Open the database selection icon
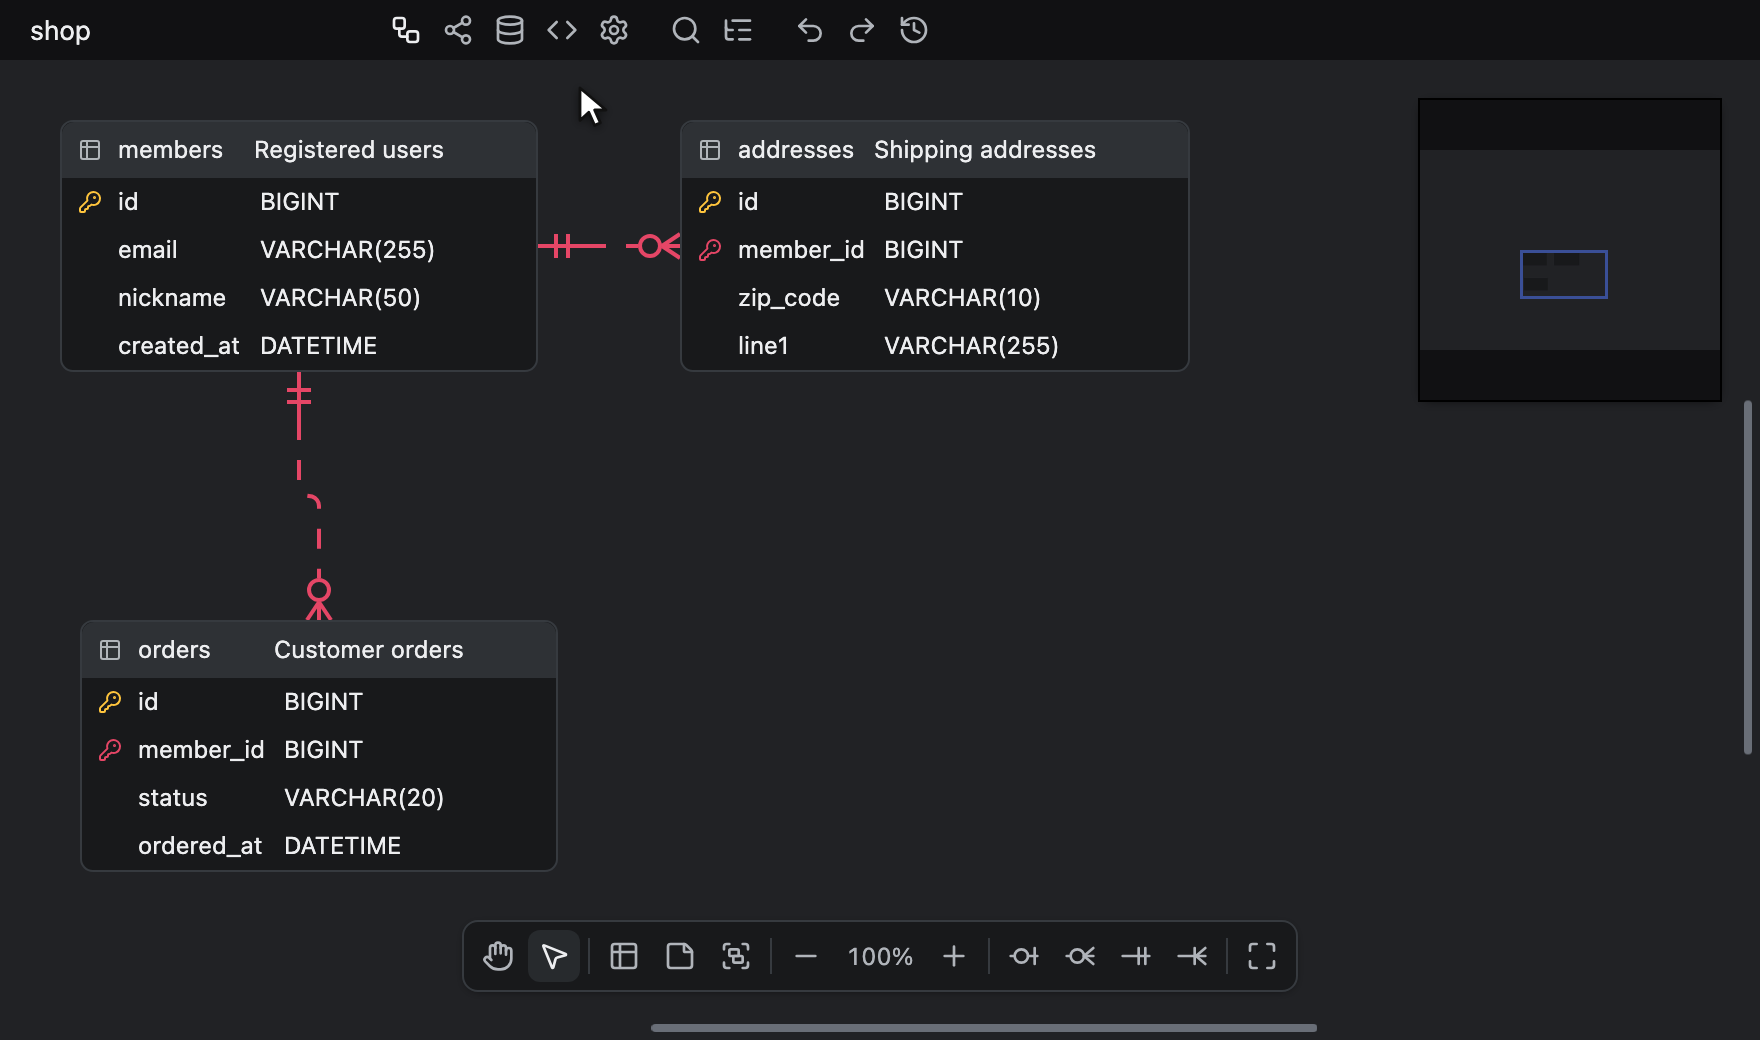Image resolution: width=1760 pixels, height=1040 pixels. point(510,30)
